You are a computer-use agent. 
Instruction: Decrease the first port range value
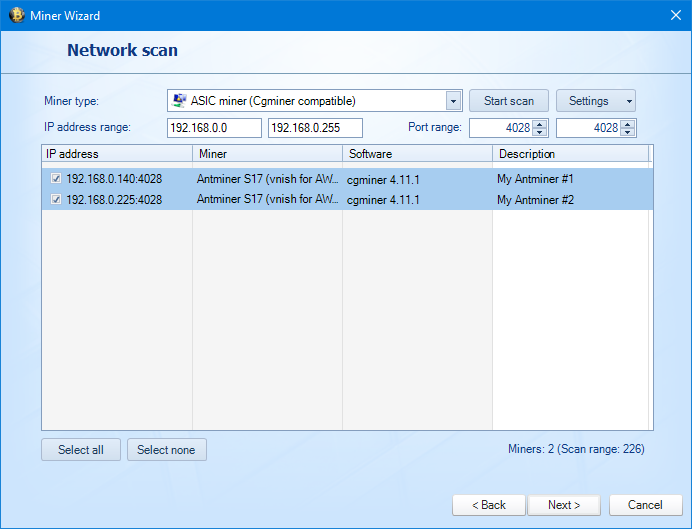coord(540,132)
